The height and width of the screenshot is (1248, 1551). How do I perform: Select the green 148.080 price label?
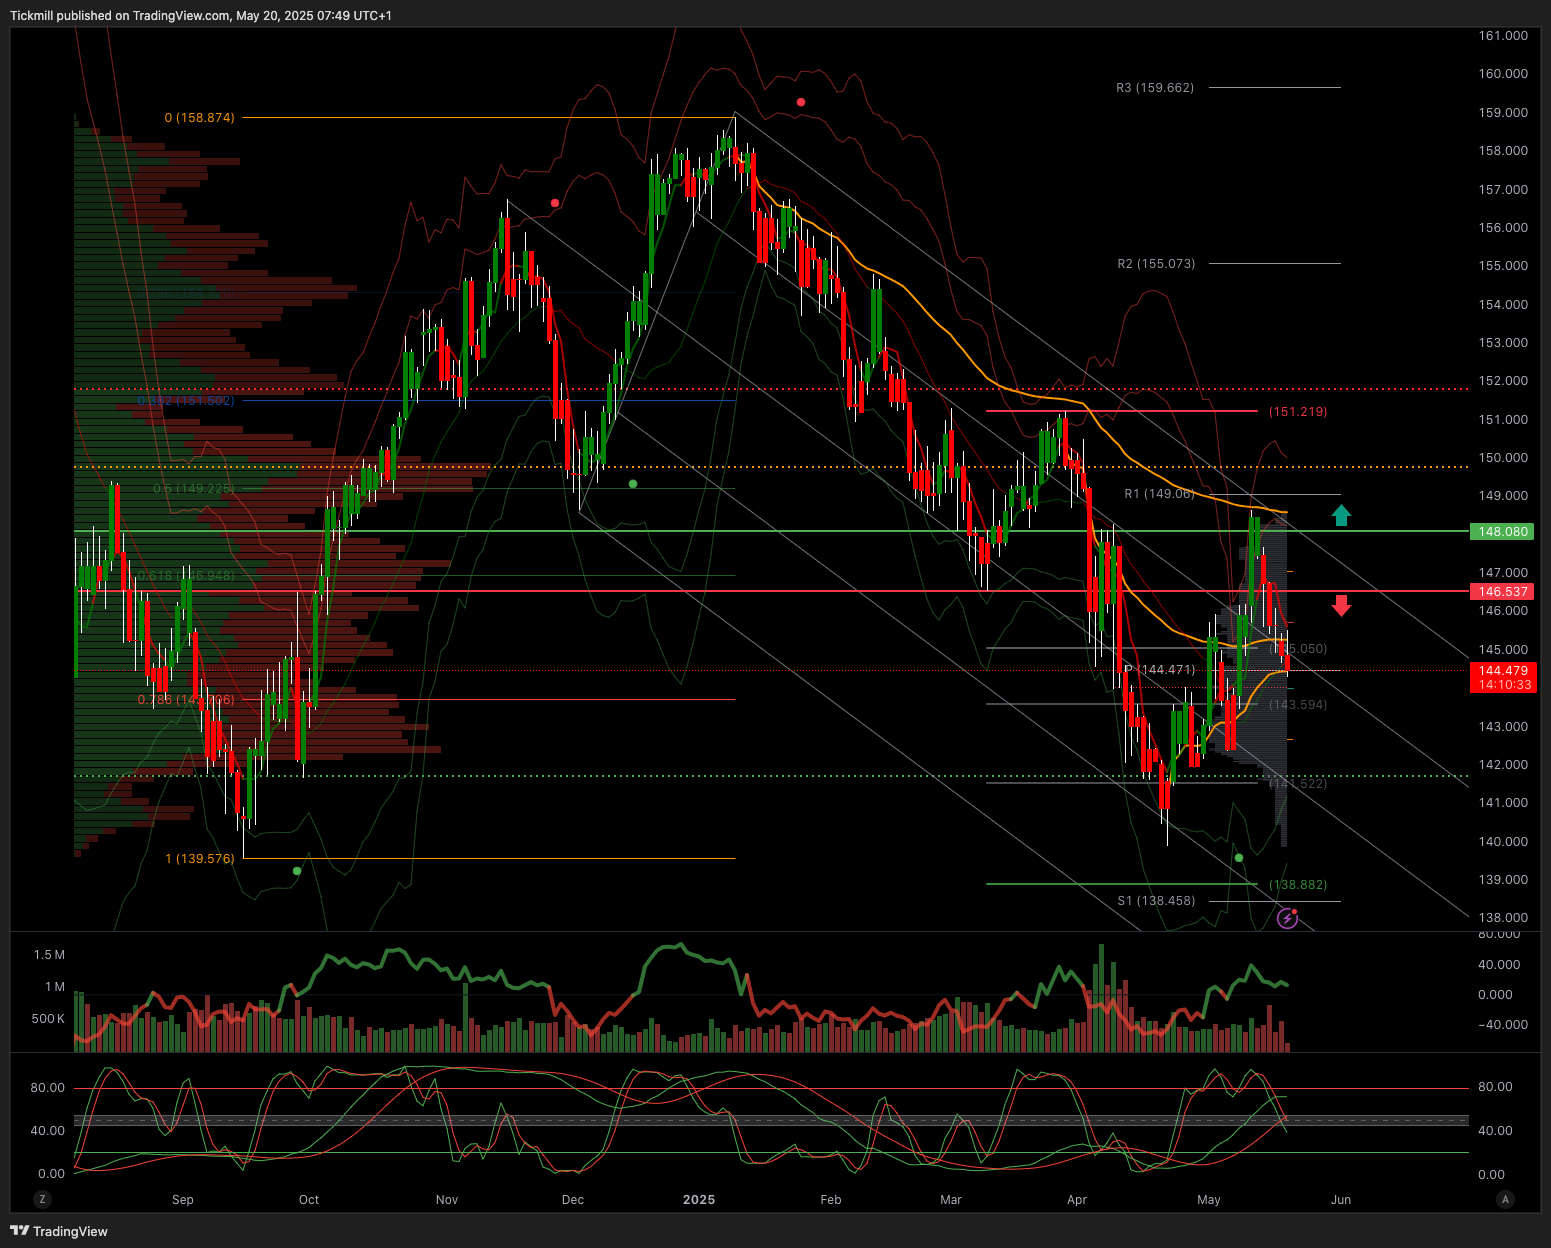pyautogui.click(x=1503, y=532)
